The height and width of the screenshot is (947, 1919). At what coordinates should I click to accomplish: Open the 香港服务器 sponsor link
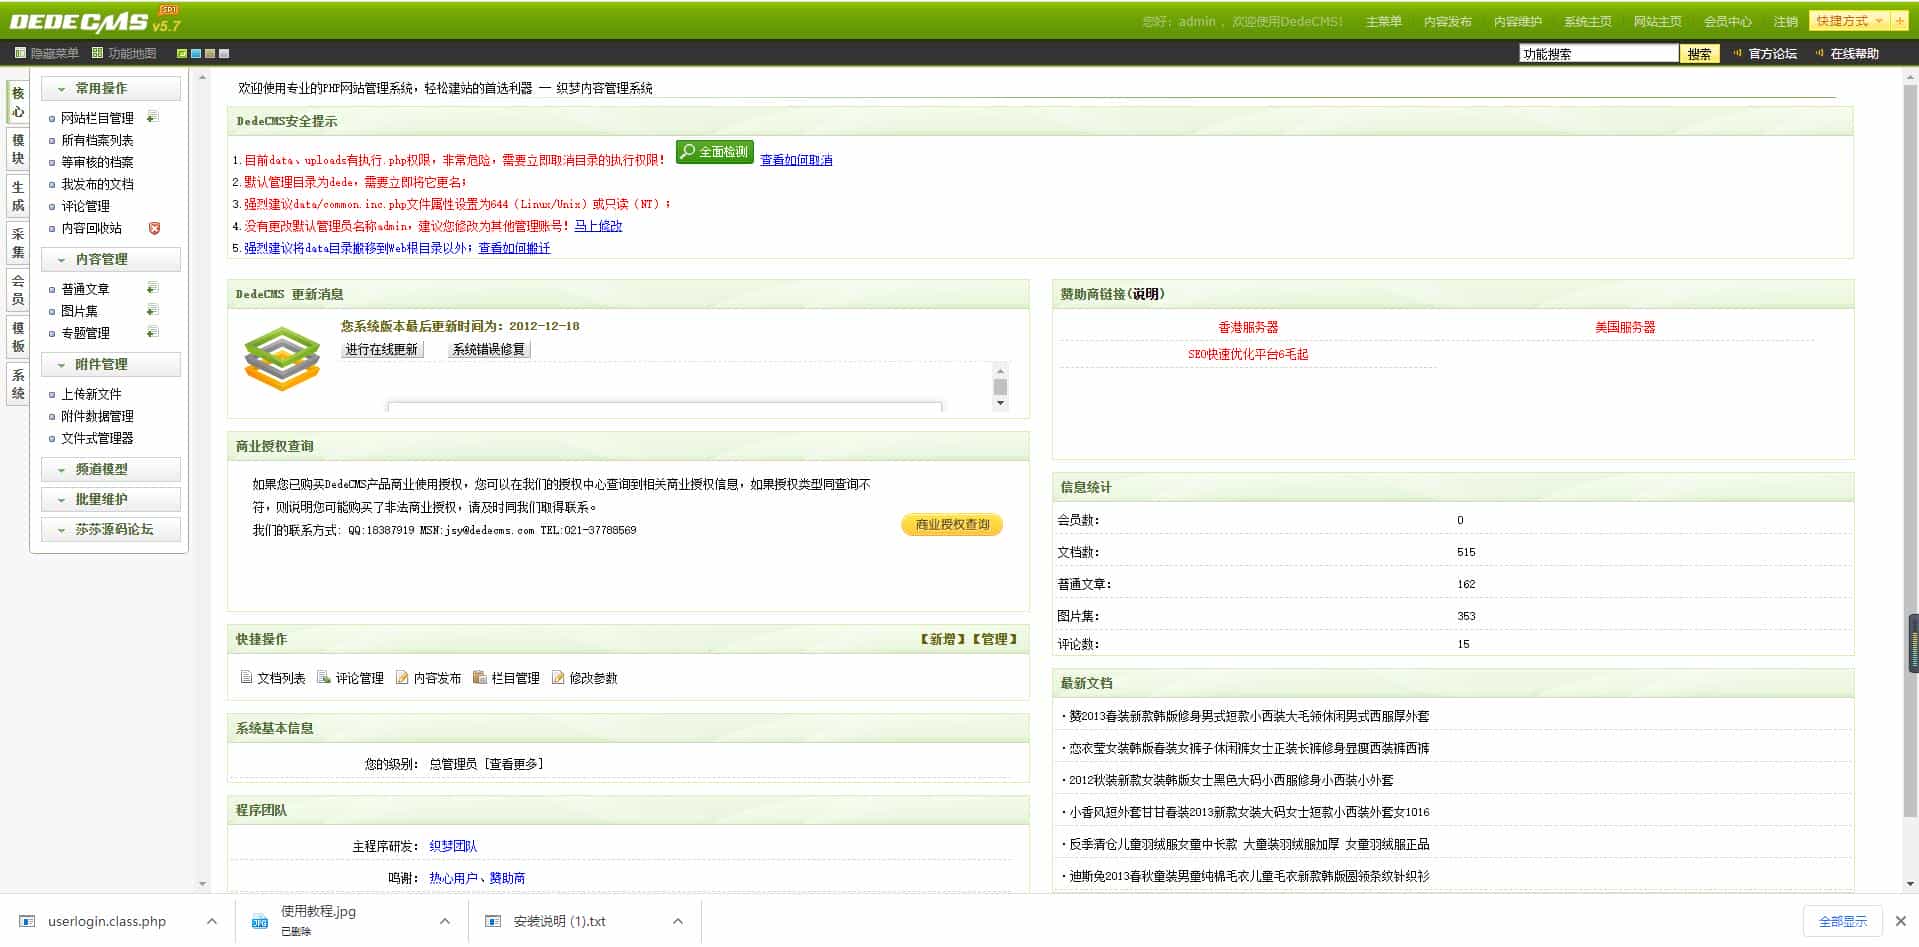1248,327
